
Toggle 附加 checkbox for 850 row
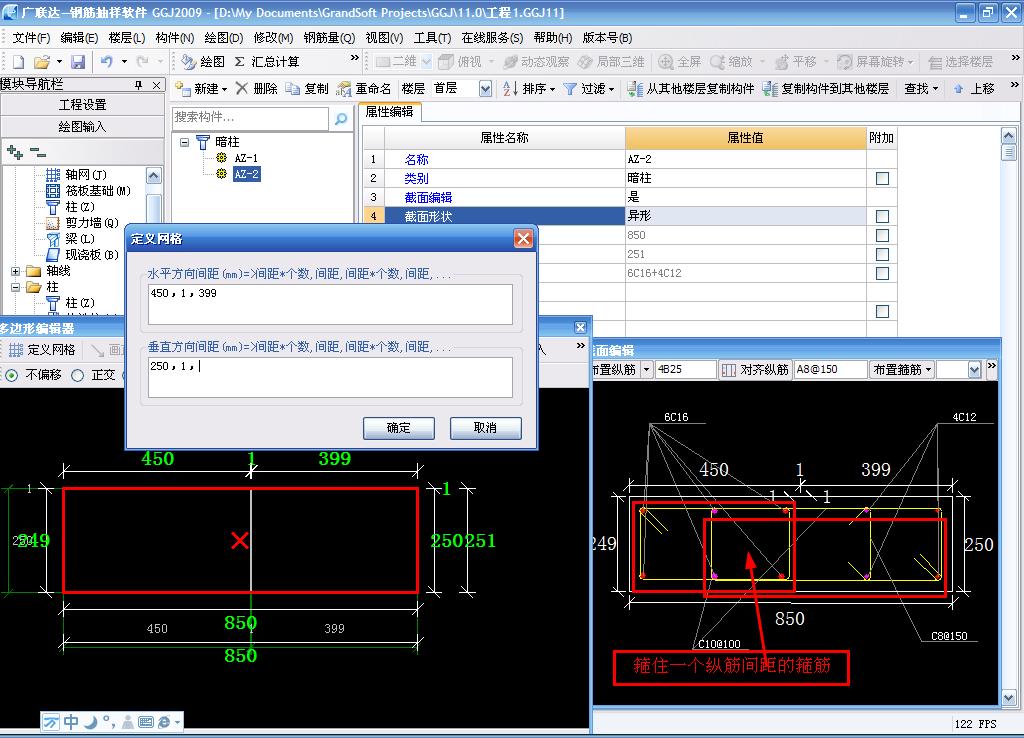coord(882,235)
